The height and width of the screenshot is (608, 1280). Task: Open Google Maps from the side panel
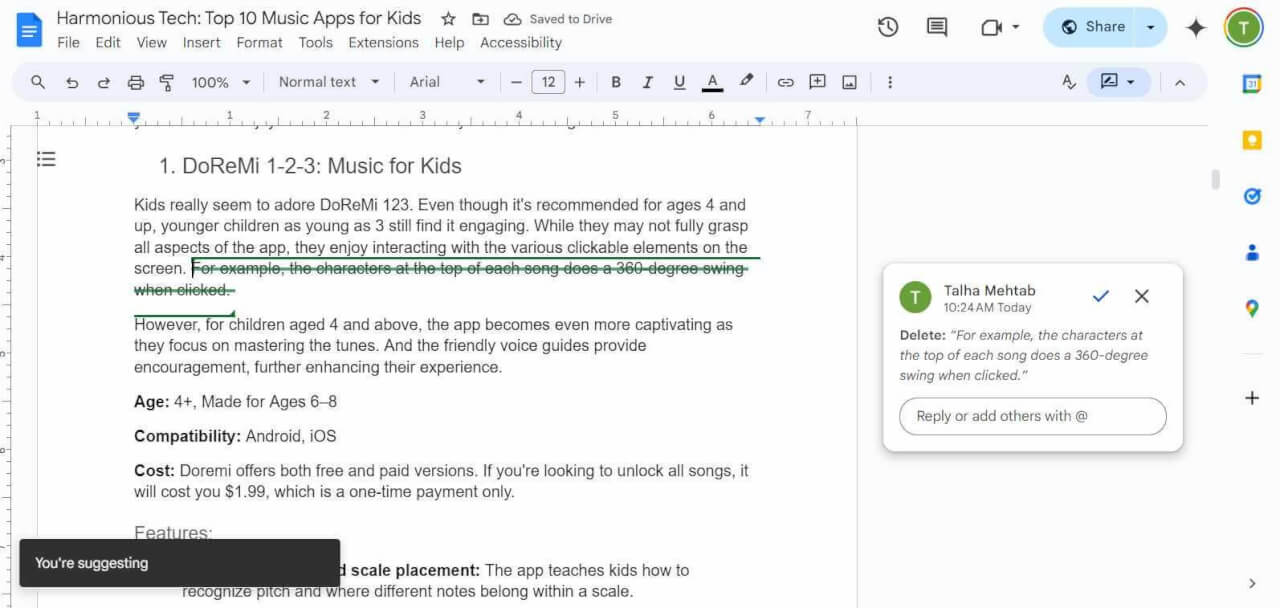(1252, 308)
